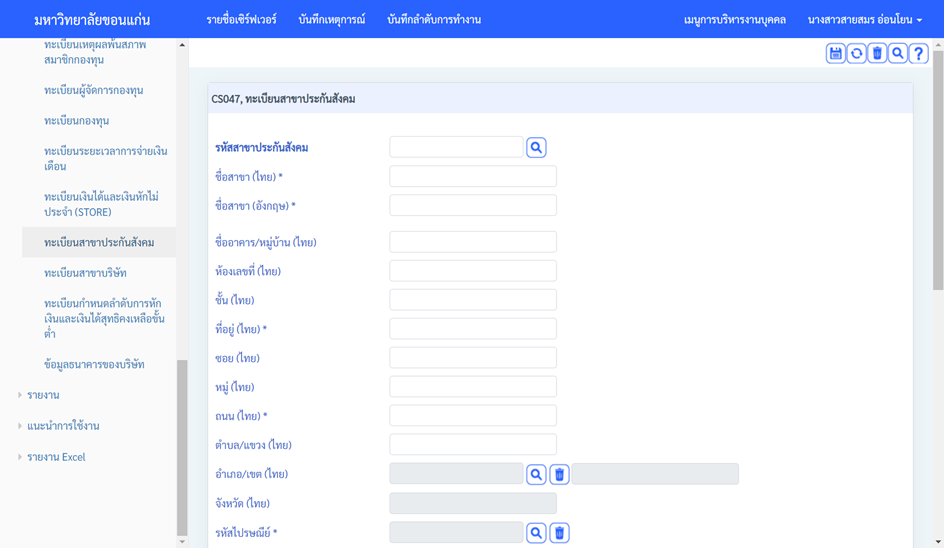Open รายชื่อเซิร์ฟเวอร์ in the top menu
The image size is (944, 548).
pyautogui.click(x=241, y=20)
